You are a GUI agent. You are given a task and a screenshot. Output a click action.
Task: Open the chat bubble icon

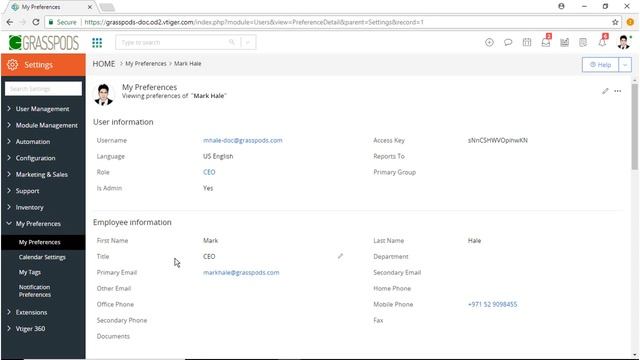tap(508, 42)
